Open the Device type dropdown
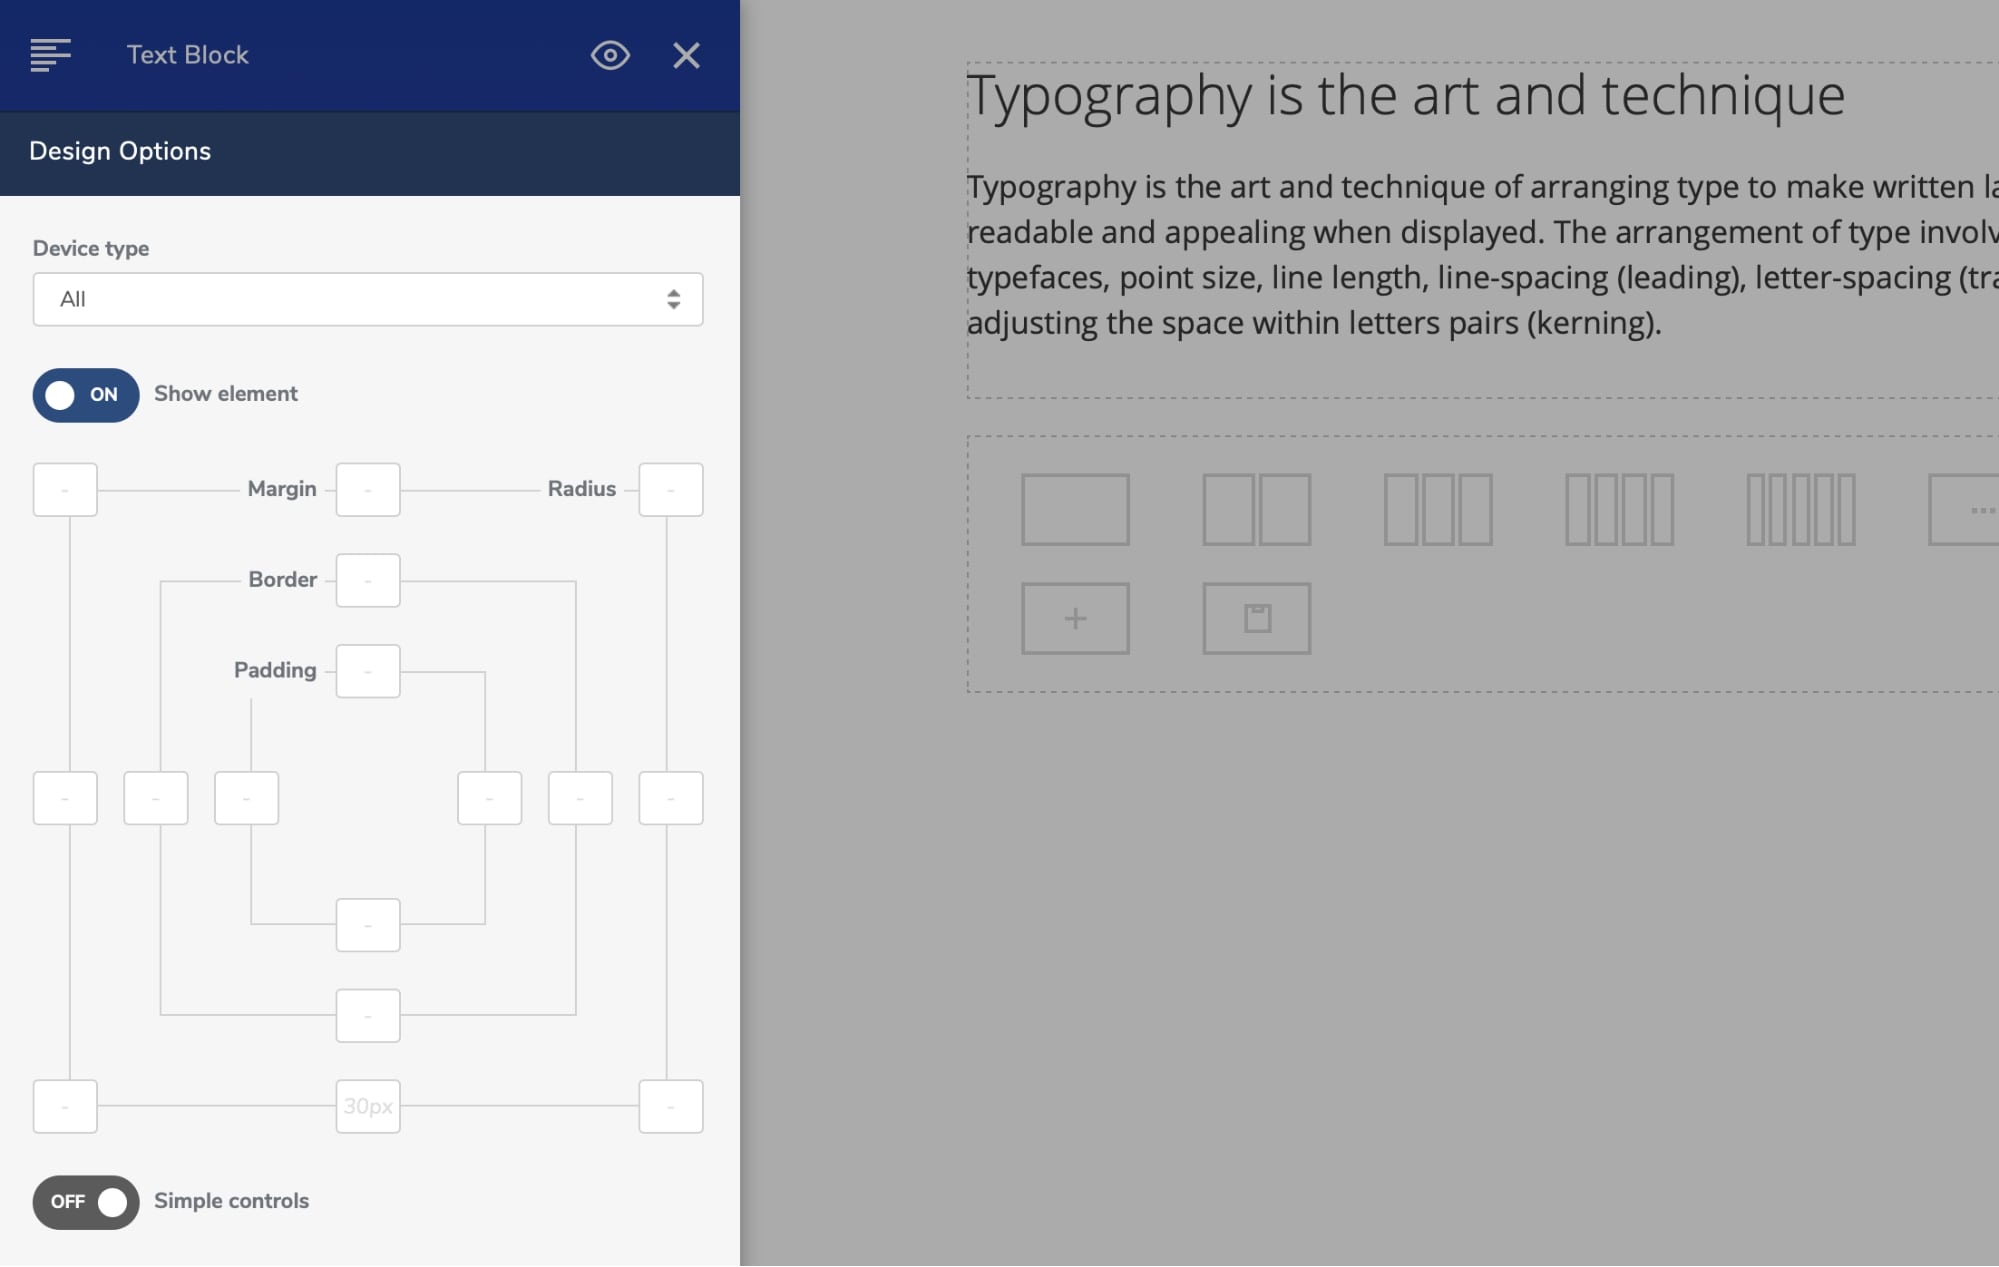Image resolution: width=1999 pixels, height=1267 pixels. coord(368,299)
